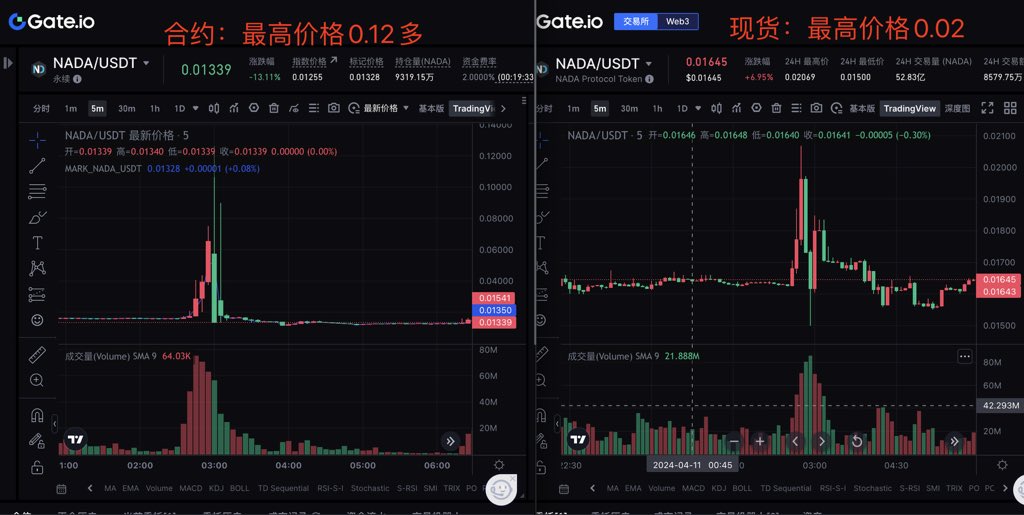Open calendar date picker in left chart
Image resolution: width=1024 pixels, height=515 pixels.
tap(61, 488)
